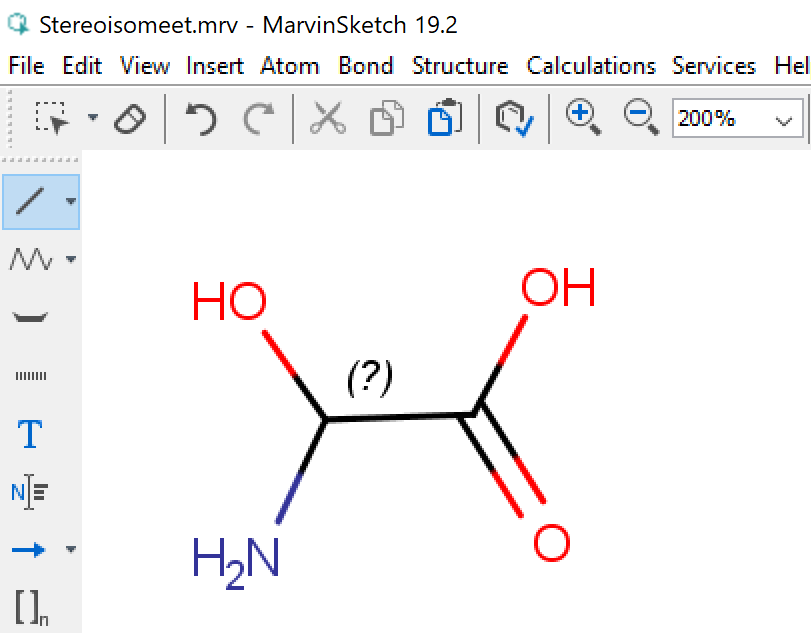Click the Zoom Out magnifier
The height and width of the screenshot is (633, 811).
tap(640, 117)
